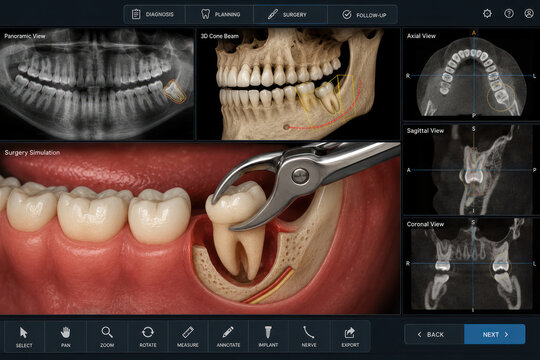Open the Axial View CT slice
Viewport: 540px width, 360px height.
click(471, 74)
